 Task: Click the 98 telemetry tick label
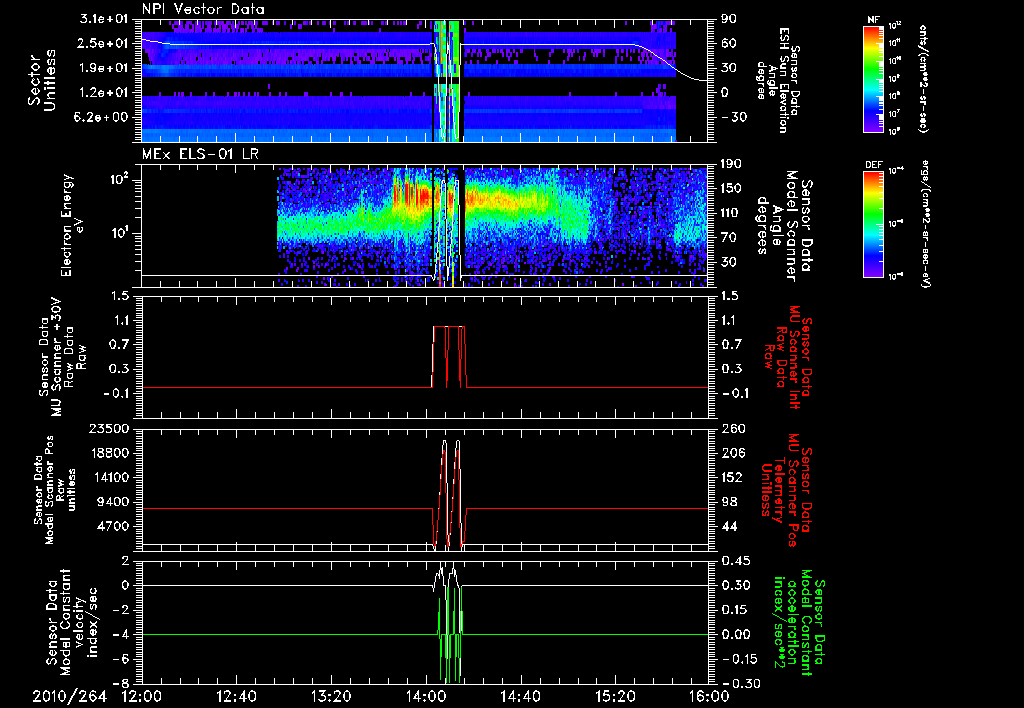click(728, 502)
